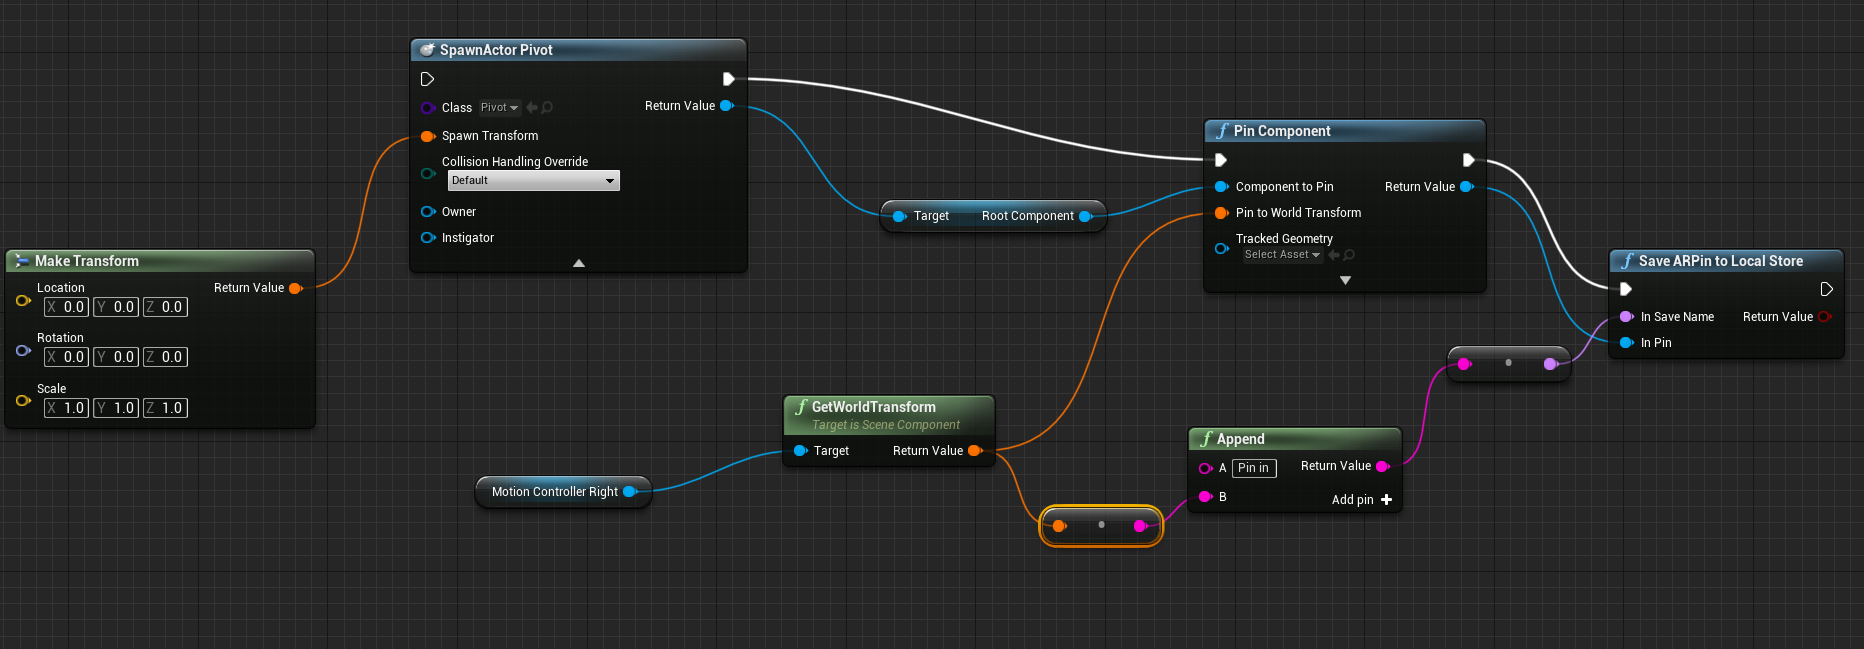Select the highlighted transform-to-string conversion node
1864x649 pixels.
(x=1101, y=526)
